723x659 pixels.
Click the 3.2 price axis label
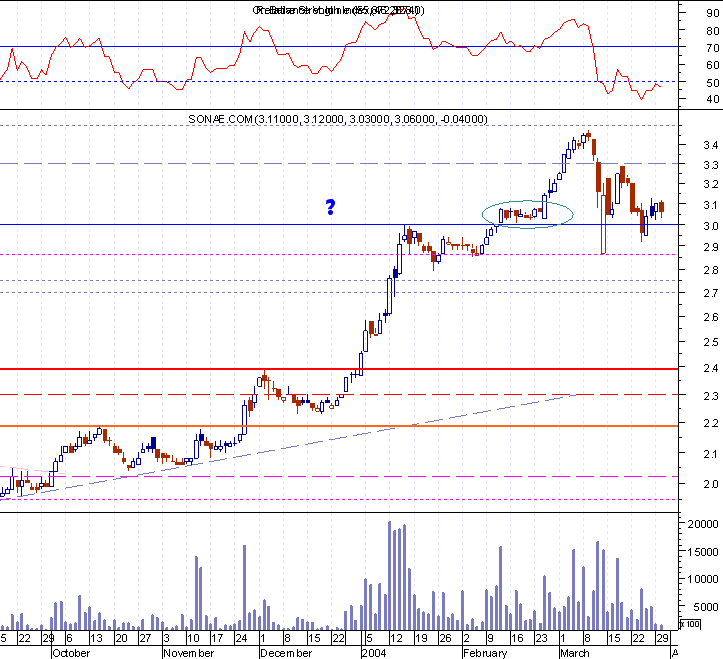click(711, 184)
